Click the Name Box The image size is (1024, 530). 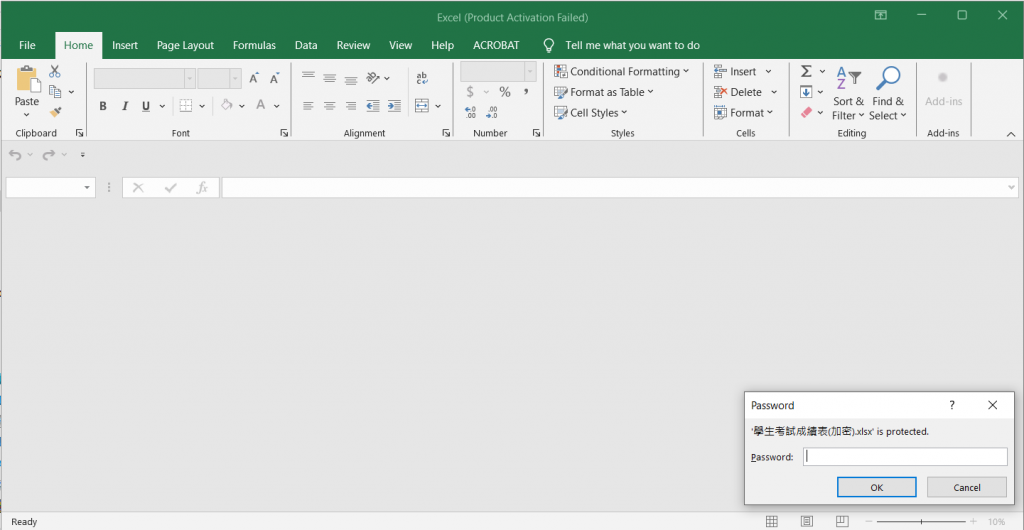coord(50,188)
